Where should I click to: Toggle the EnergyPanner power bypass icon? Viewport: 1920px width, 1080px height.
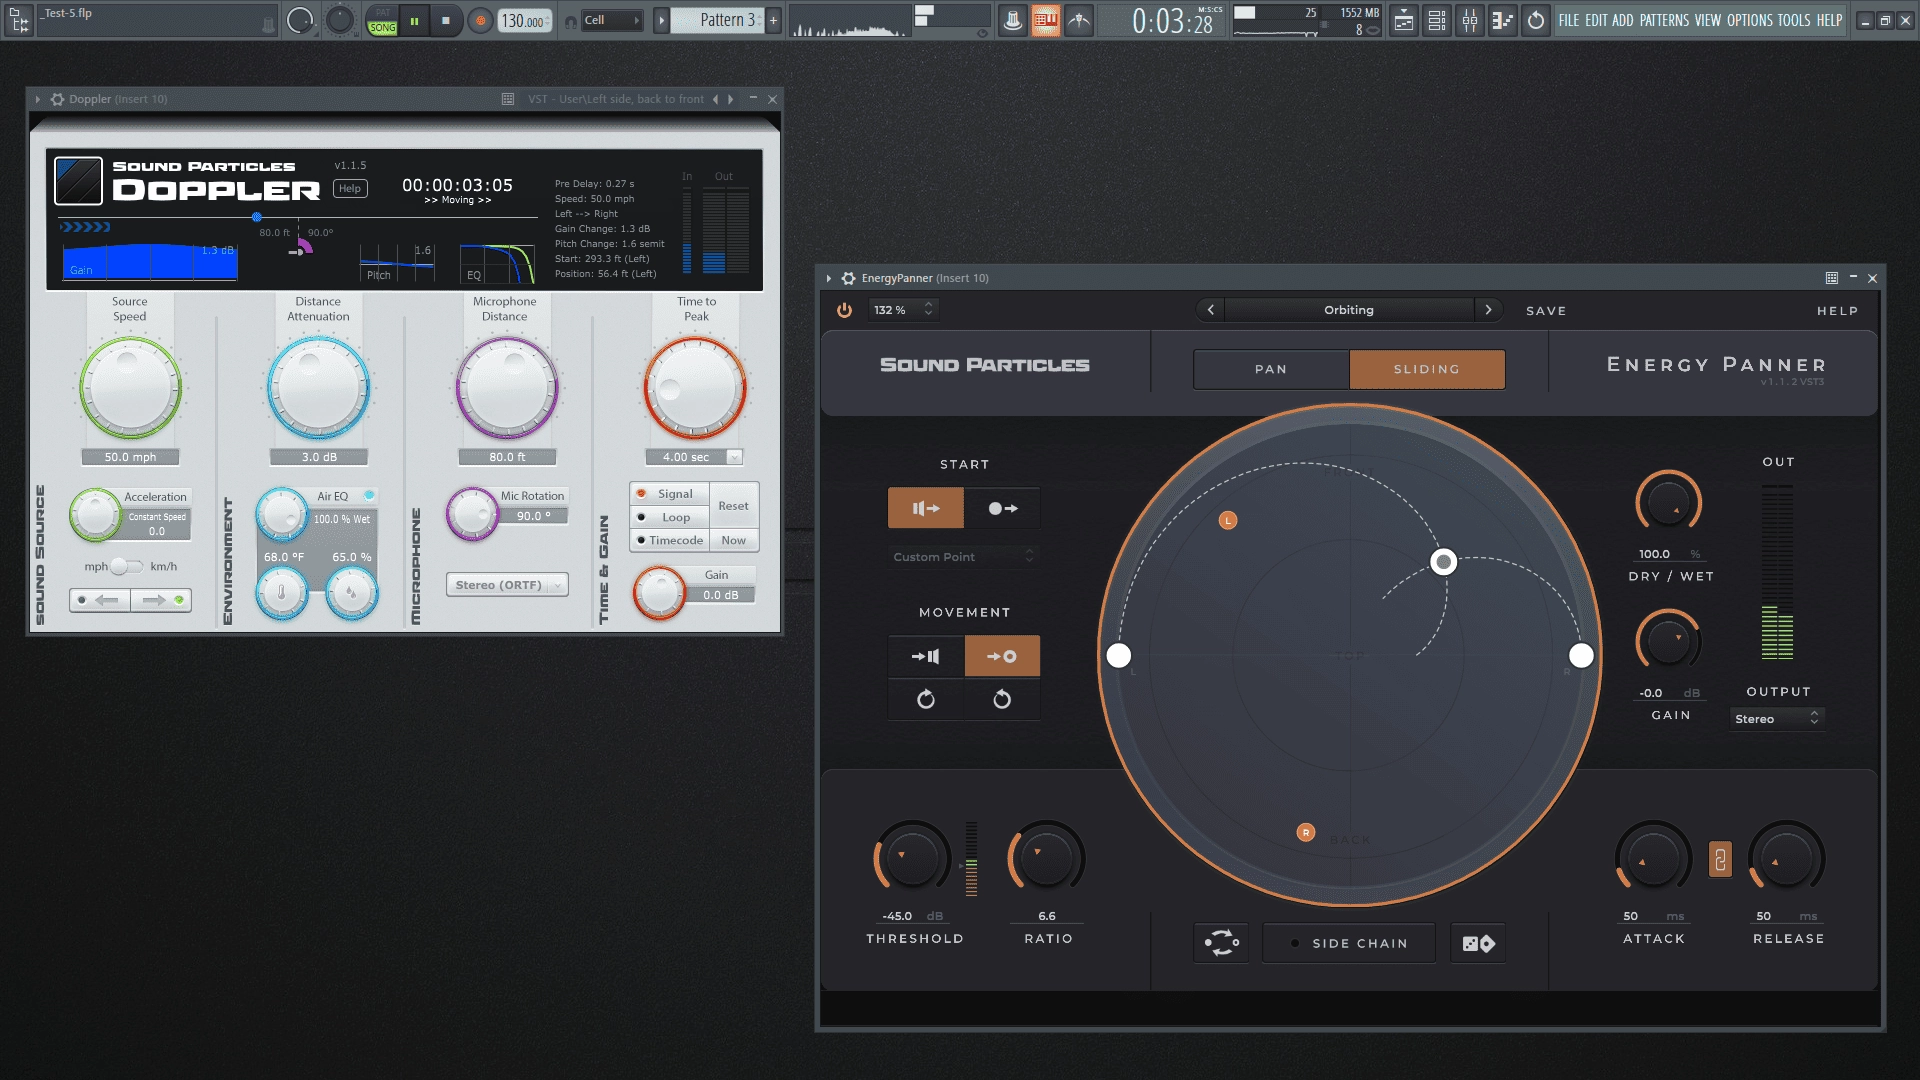point(845,310)
